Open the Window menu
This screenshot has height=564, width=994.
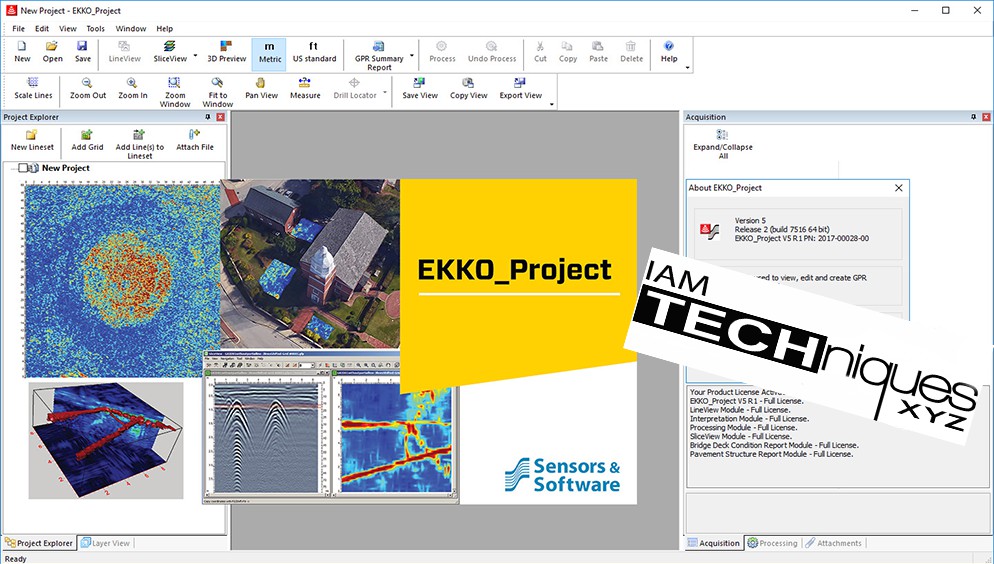coord(131,29)
